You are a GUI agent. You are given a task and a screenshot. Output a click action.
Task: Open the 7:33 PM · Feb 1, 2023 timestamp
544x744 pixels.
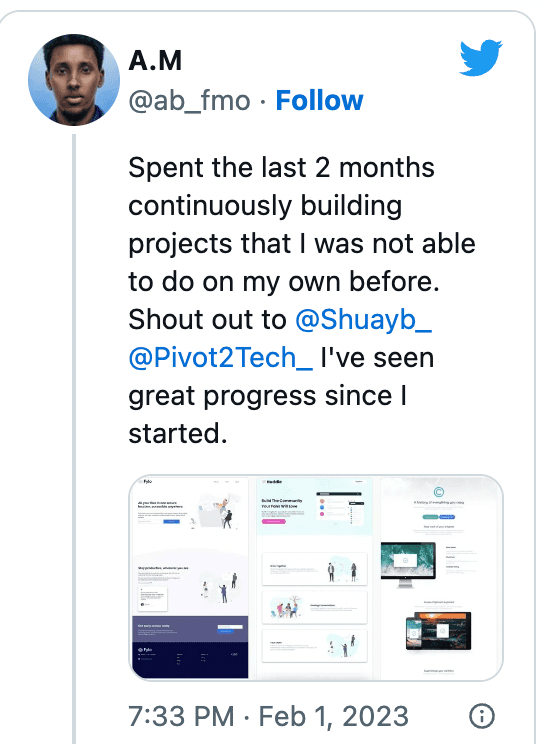269,716
